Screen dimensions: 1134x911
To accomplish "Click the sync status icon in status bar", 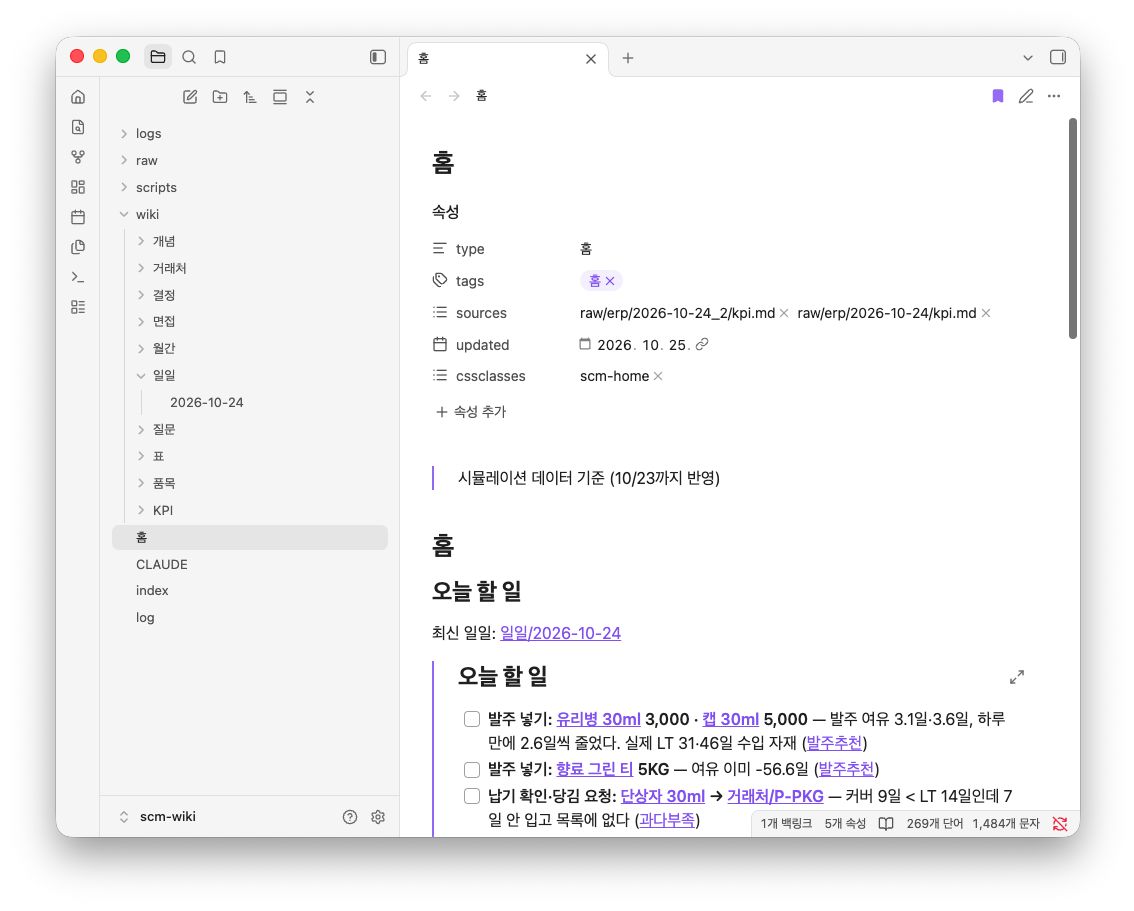I will click(1060, 824).
